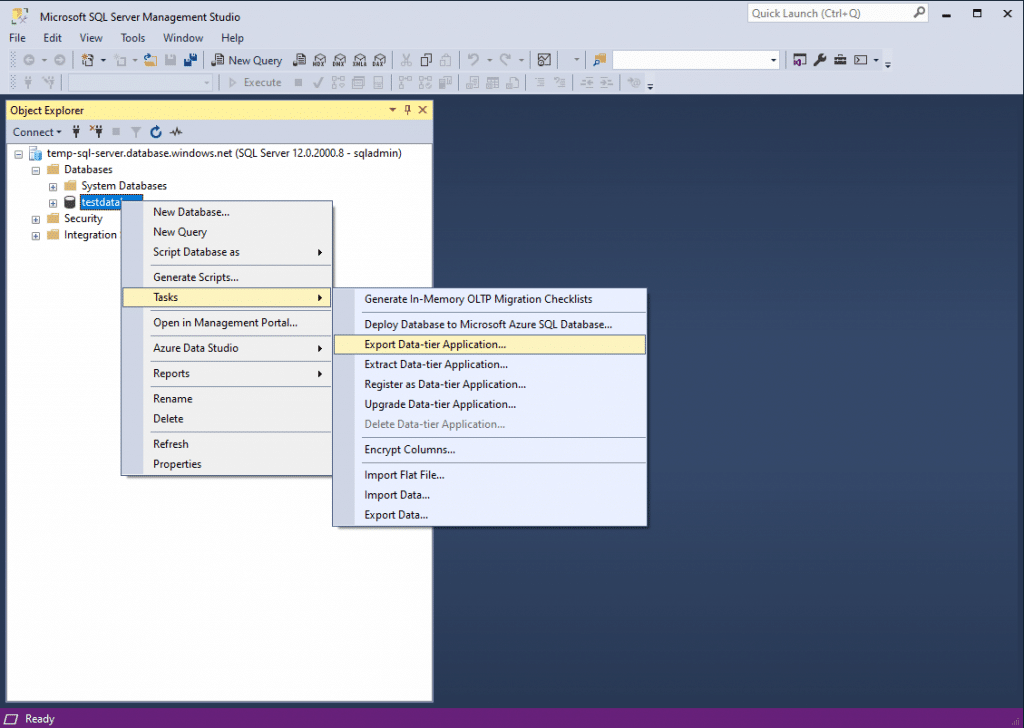Expand the Integration node
1024x728 pixels.
[x=36, y=236]
